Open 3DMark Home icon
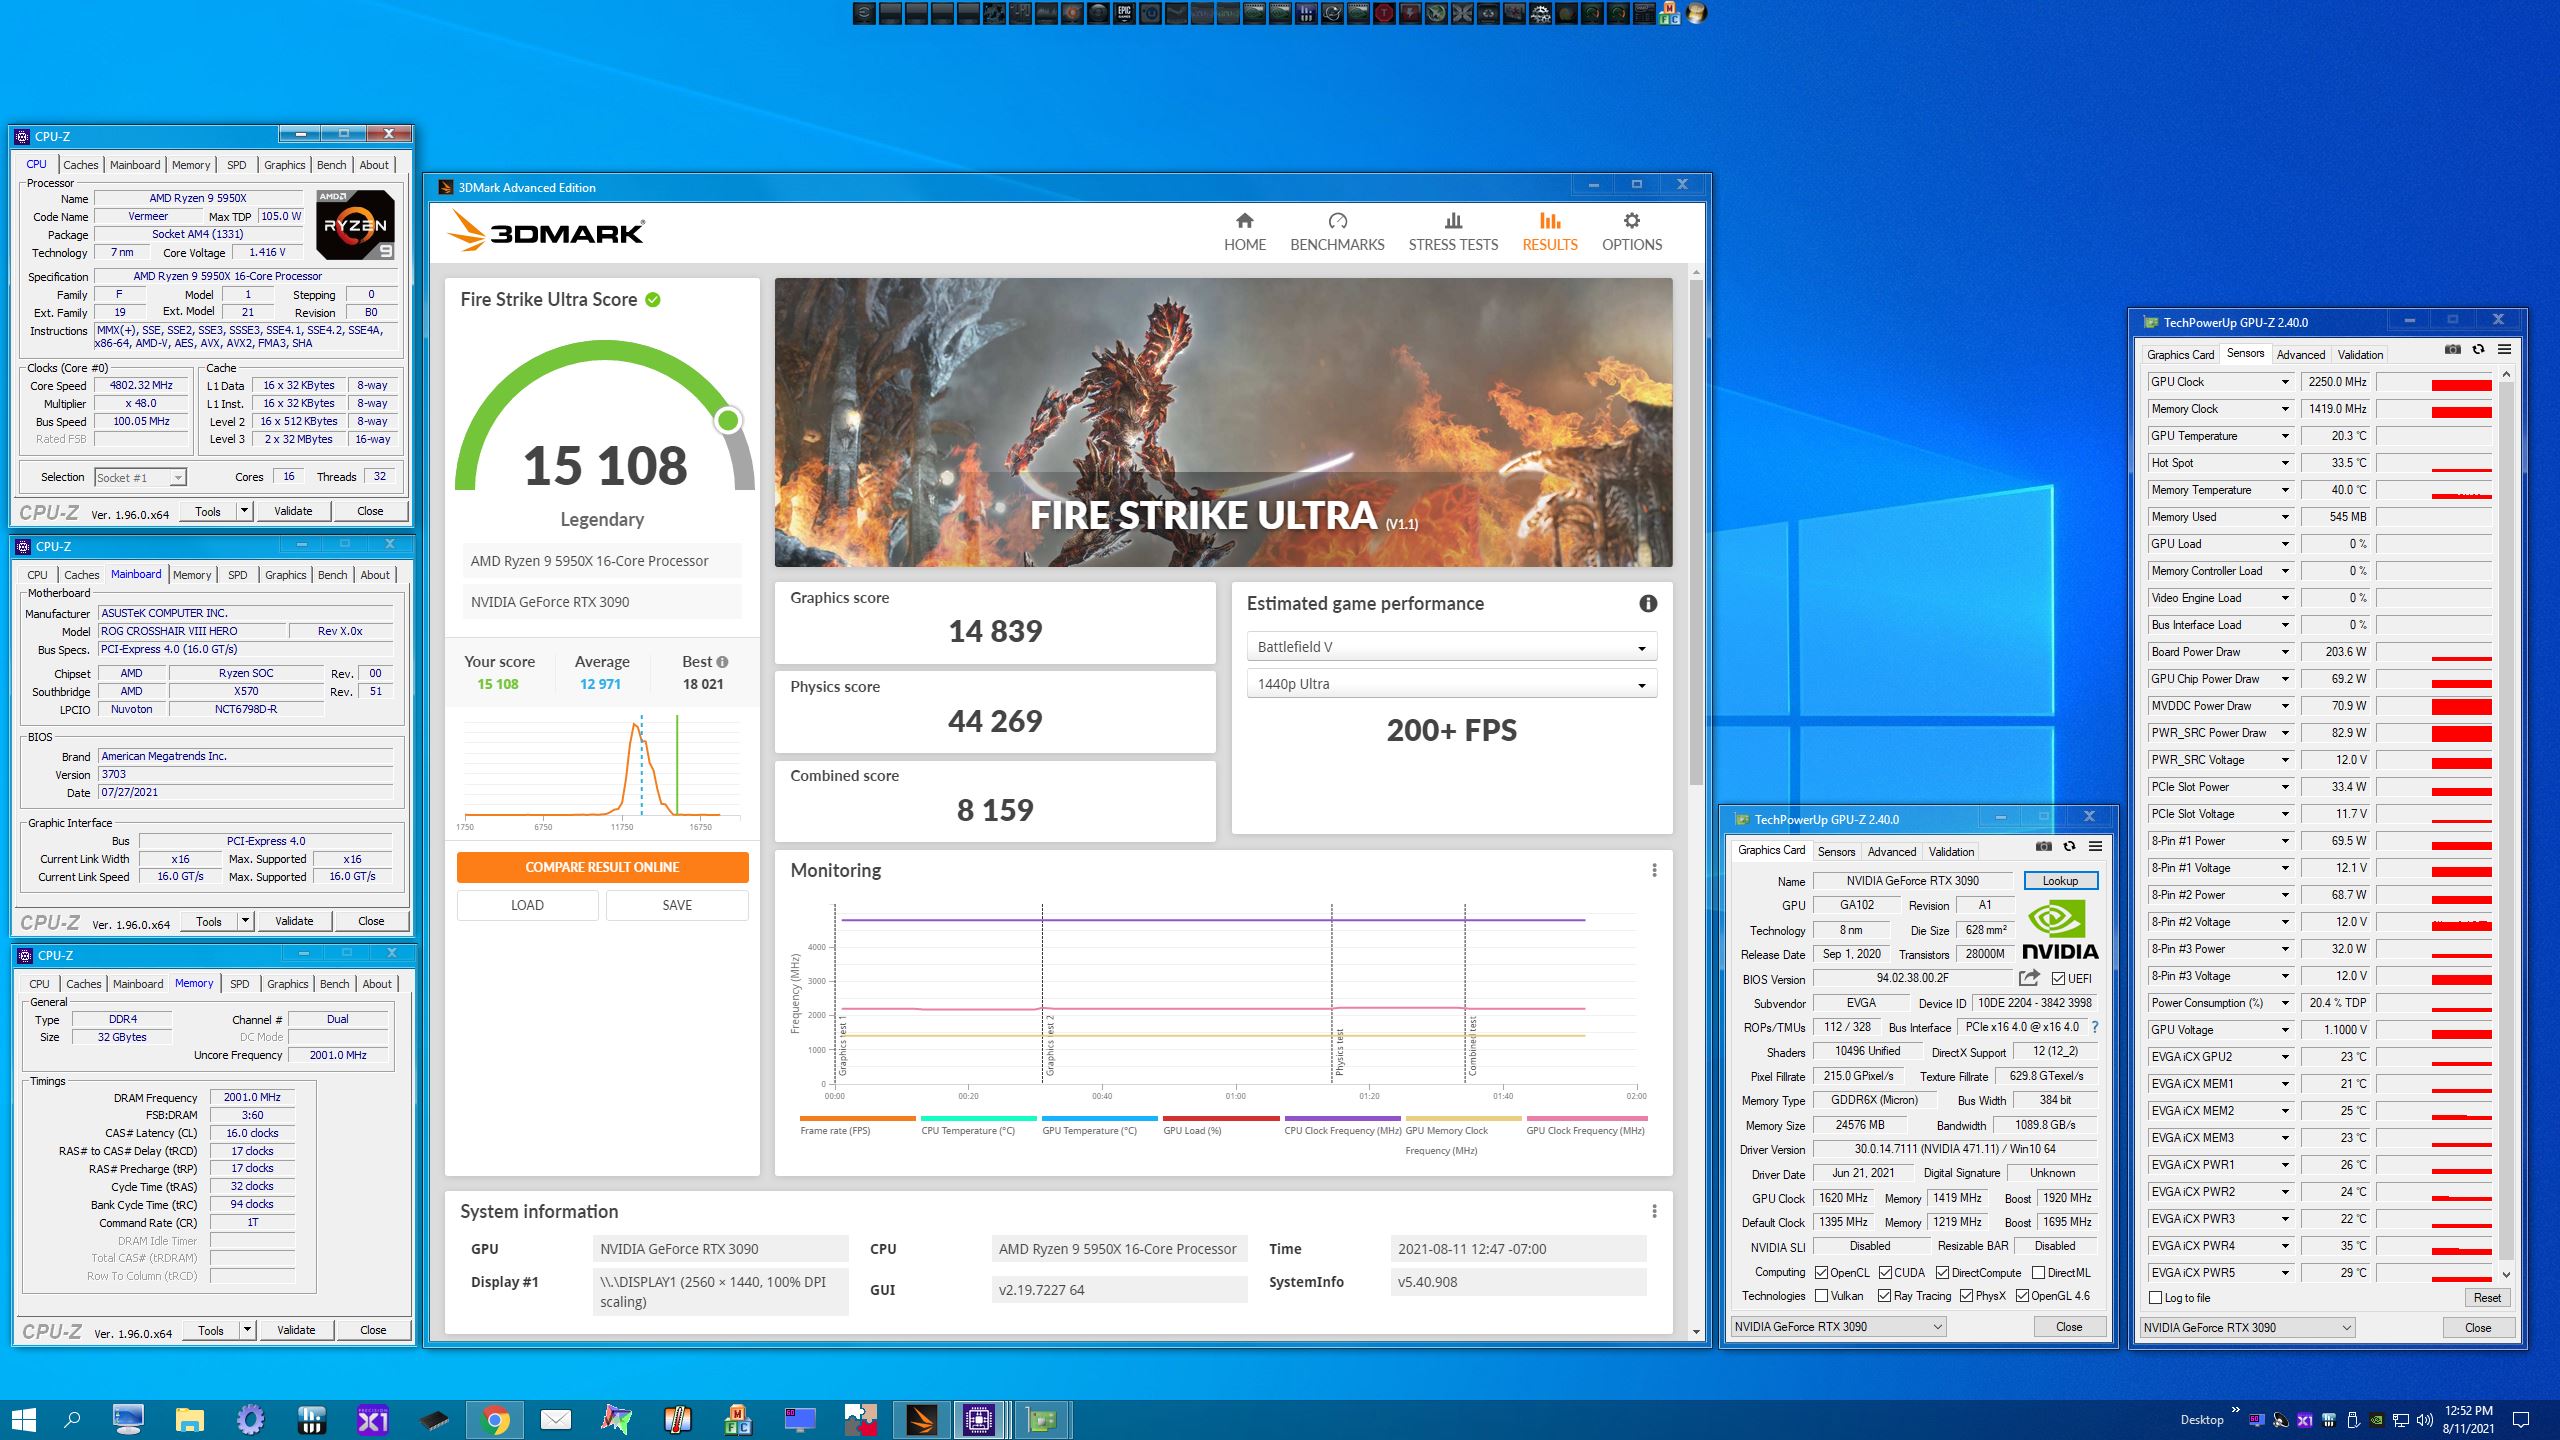This screenshot has width=2560, height=1440. (1244, 221)
